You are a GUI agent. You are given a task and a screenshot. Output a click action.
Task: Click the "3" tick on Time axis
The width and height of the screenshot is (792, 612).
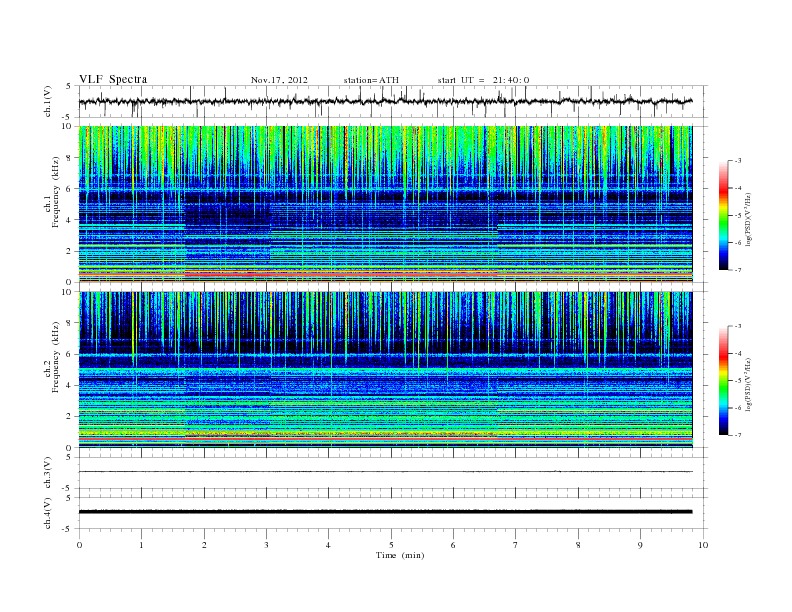267,545
